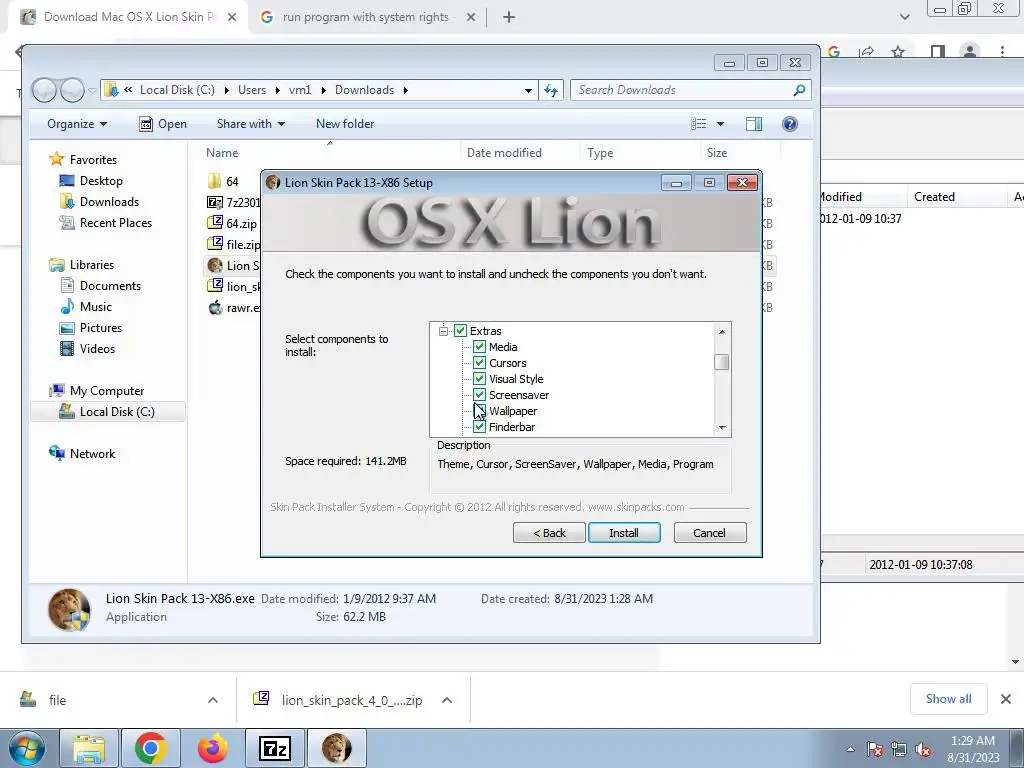
Task: Select the rawr.exe apple icon file
Action: pos(234,308)
